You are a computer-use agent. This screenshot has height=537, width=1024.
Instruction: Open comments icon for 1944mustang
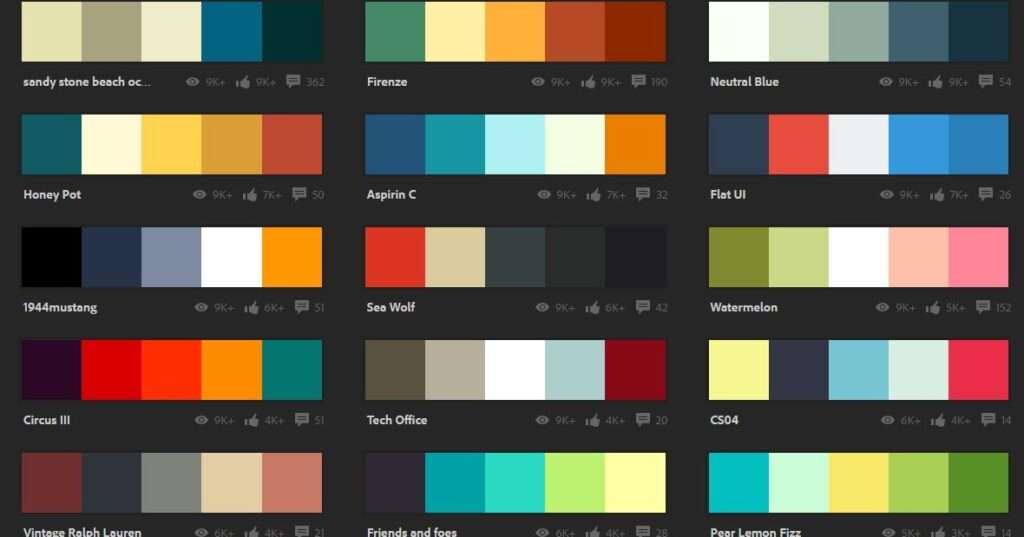(302, 307)
